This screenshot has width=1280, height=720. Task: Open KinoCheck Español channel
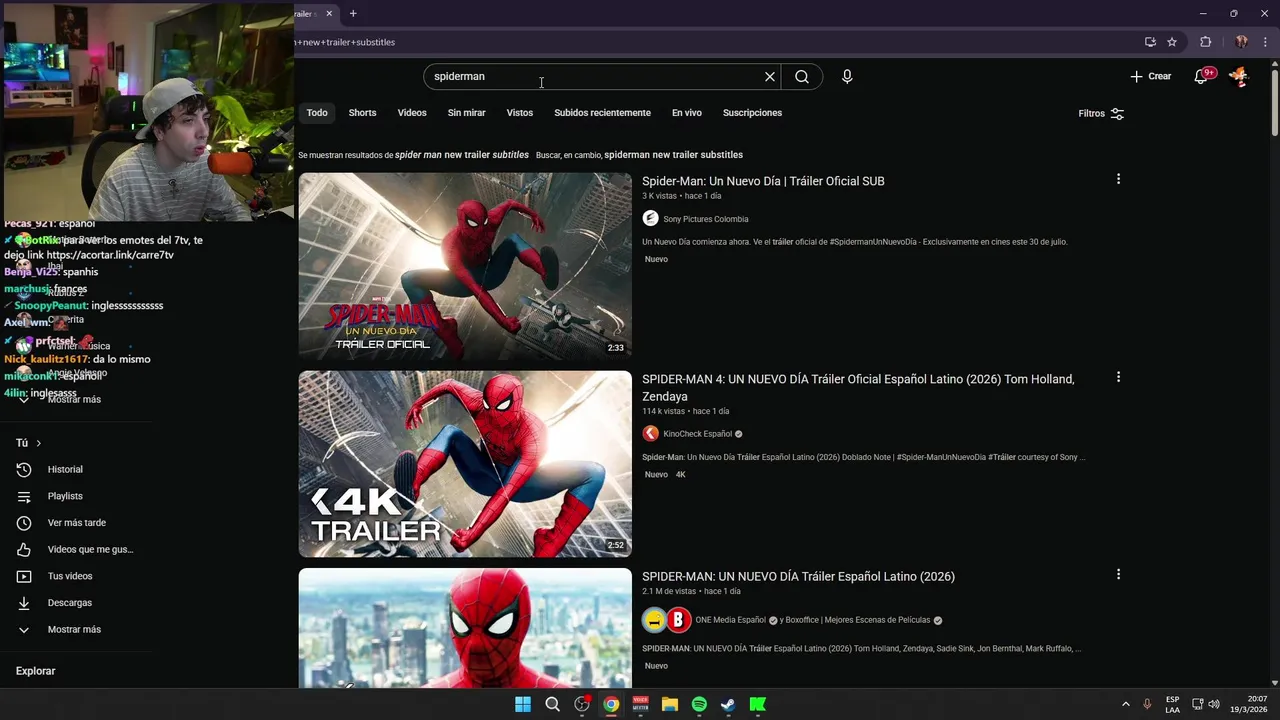[x=697, y=434]
